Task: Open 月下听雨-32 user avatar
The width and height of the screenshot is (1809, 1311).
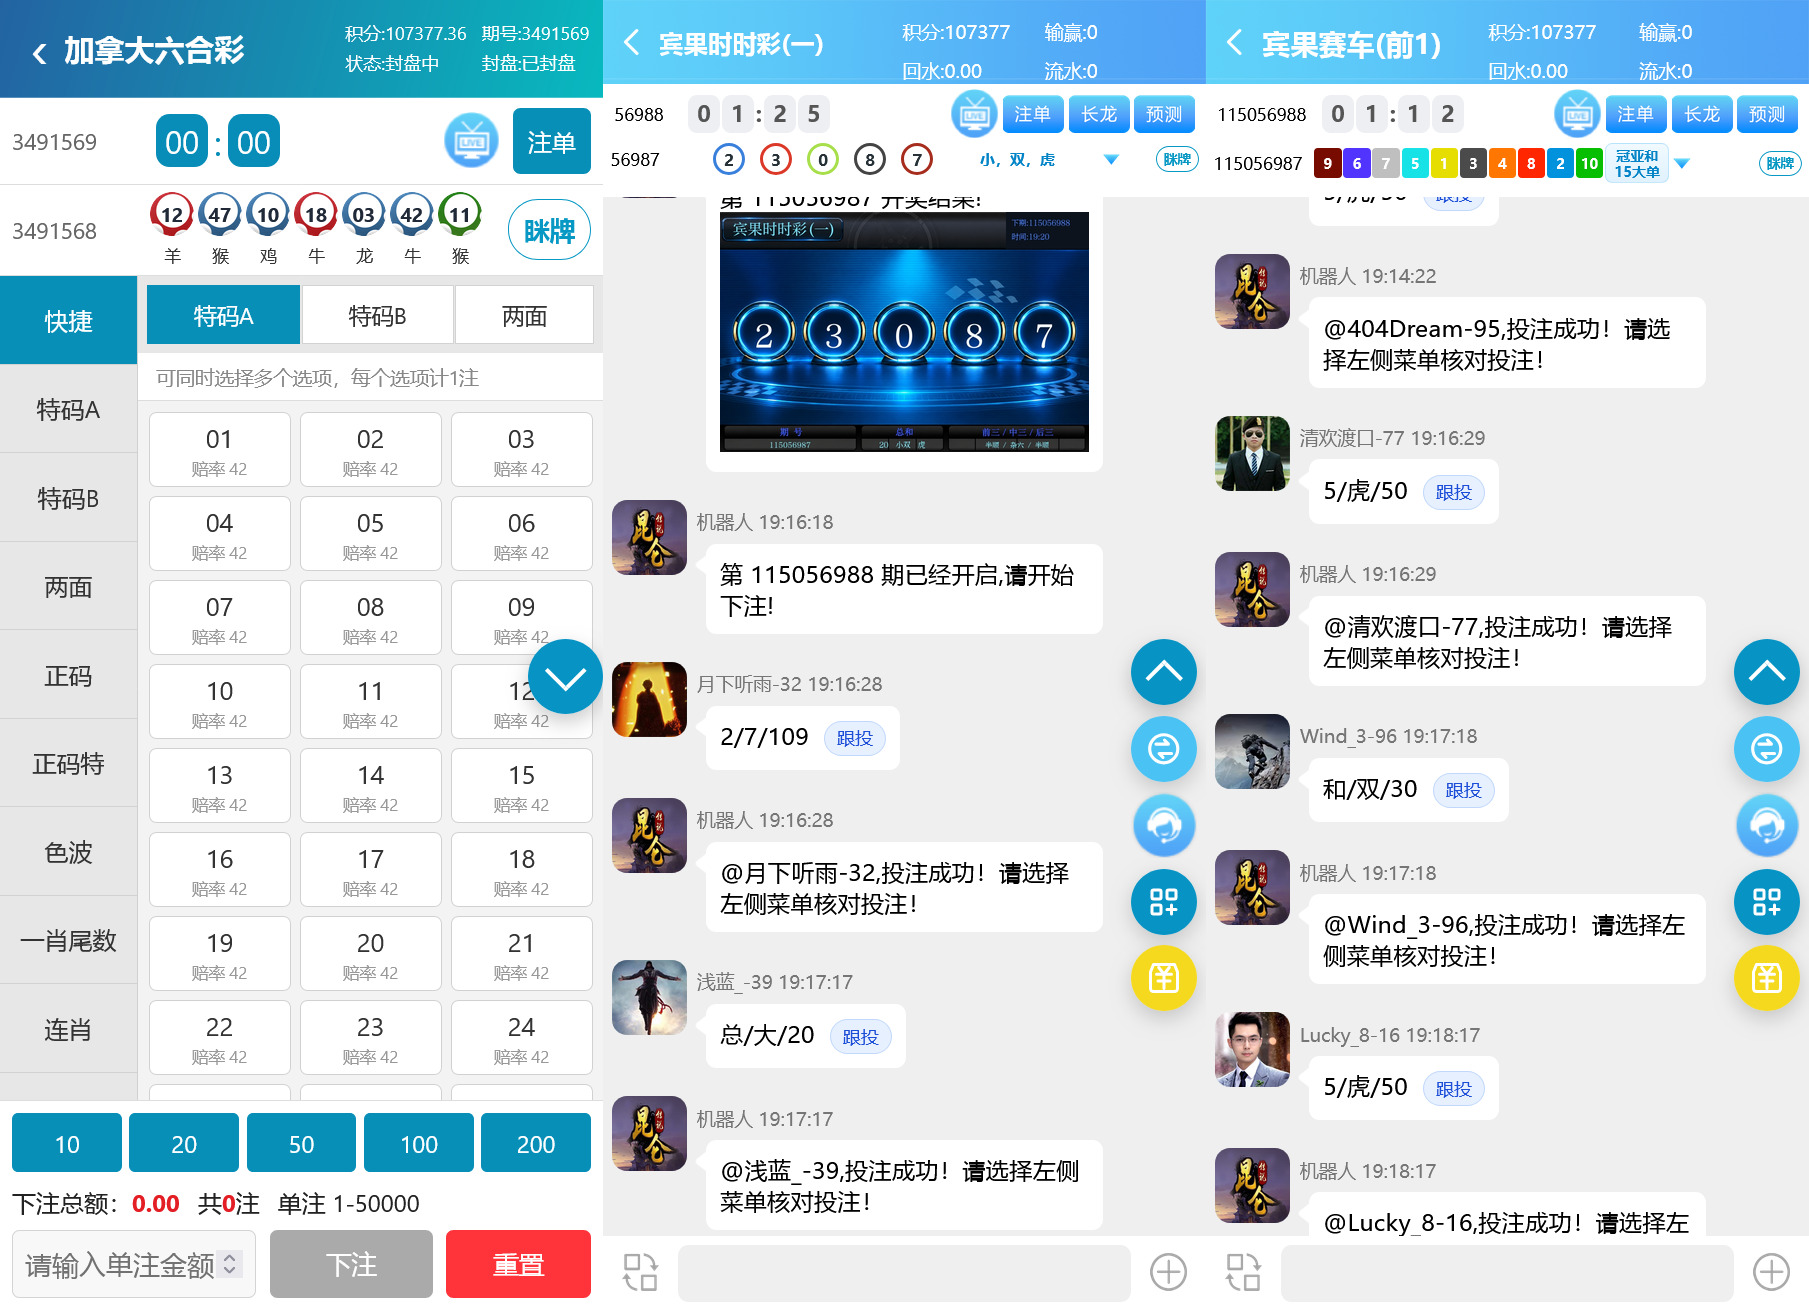Action: point(649,699)
